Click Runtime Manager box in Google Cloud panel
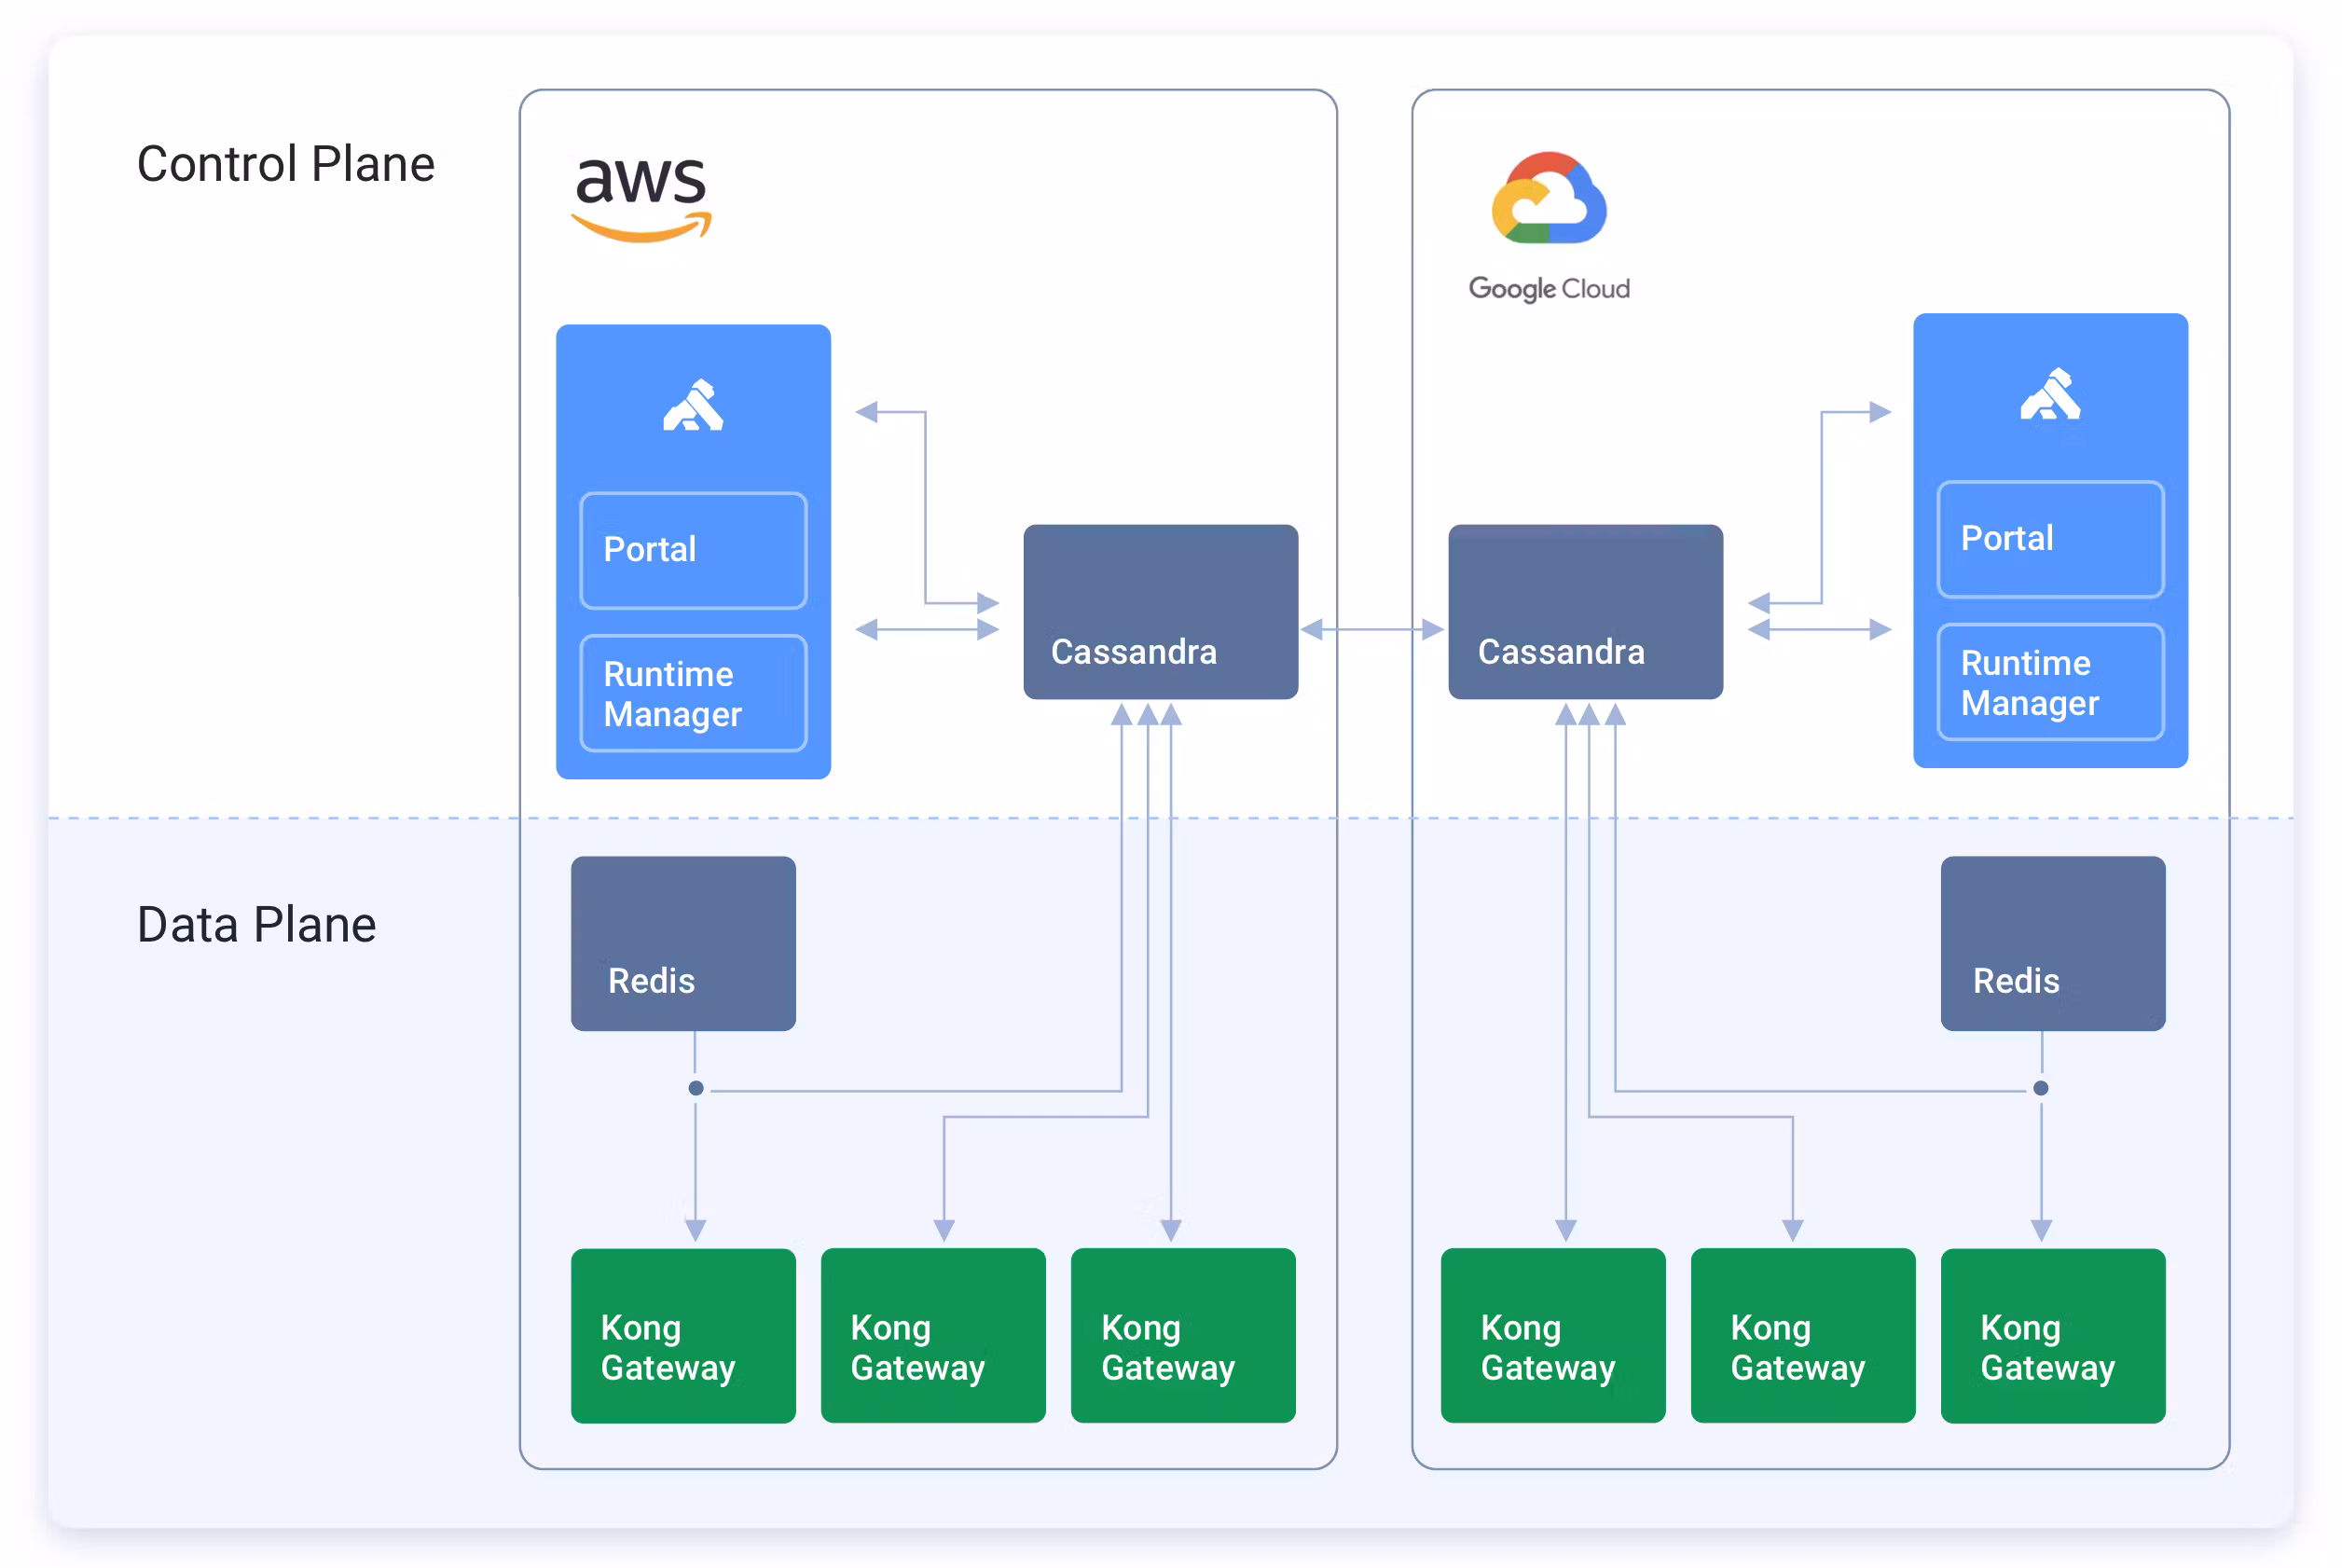This screenshot has width=2342, height=1568. (2050, 682)
